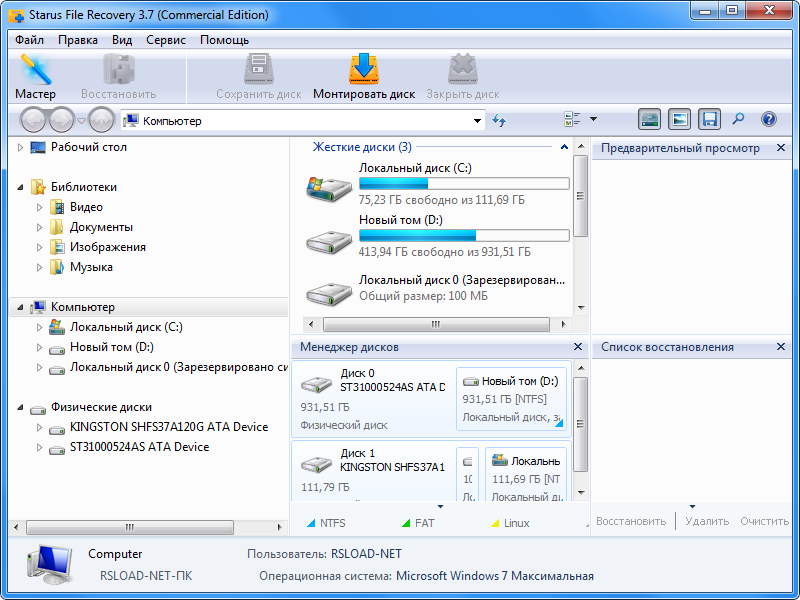
Task: Open the Монтировать диск tool
Action: pos(364,77)
